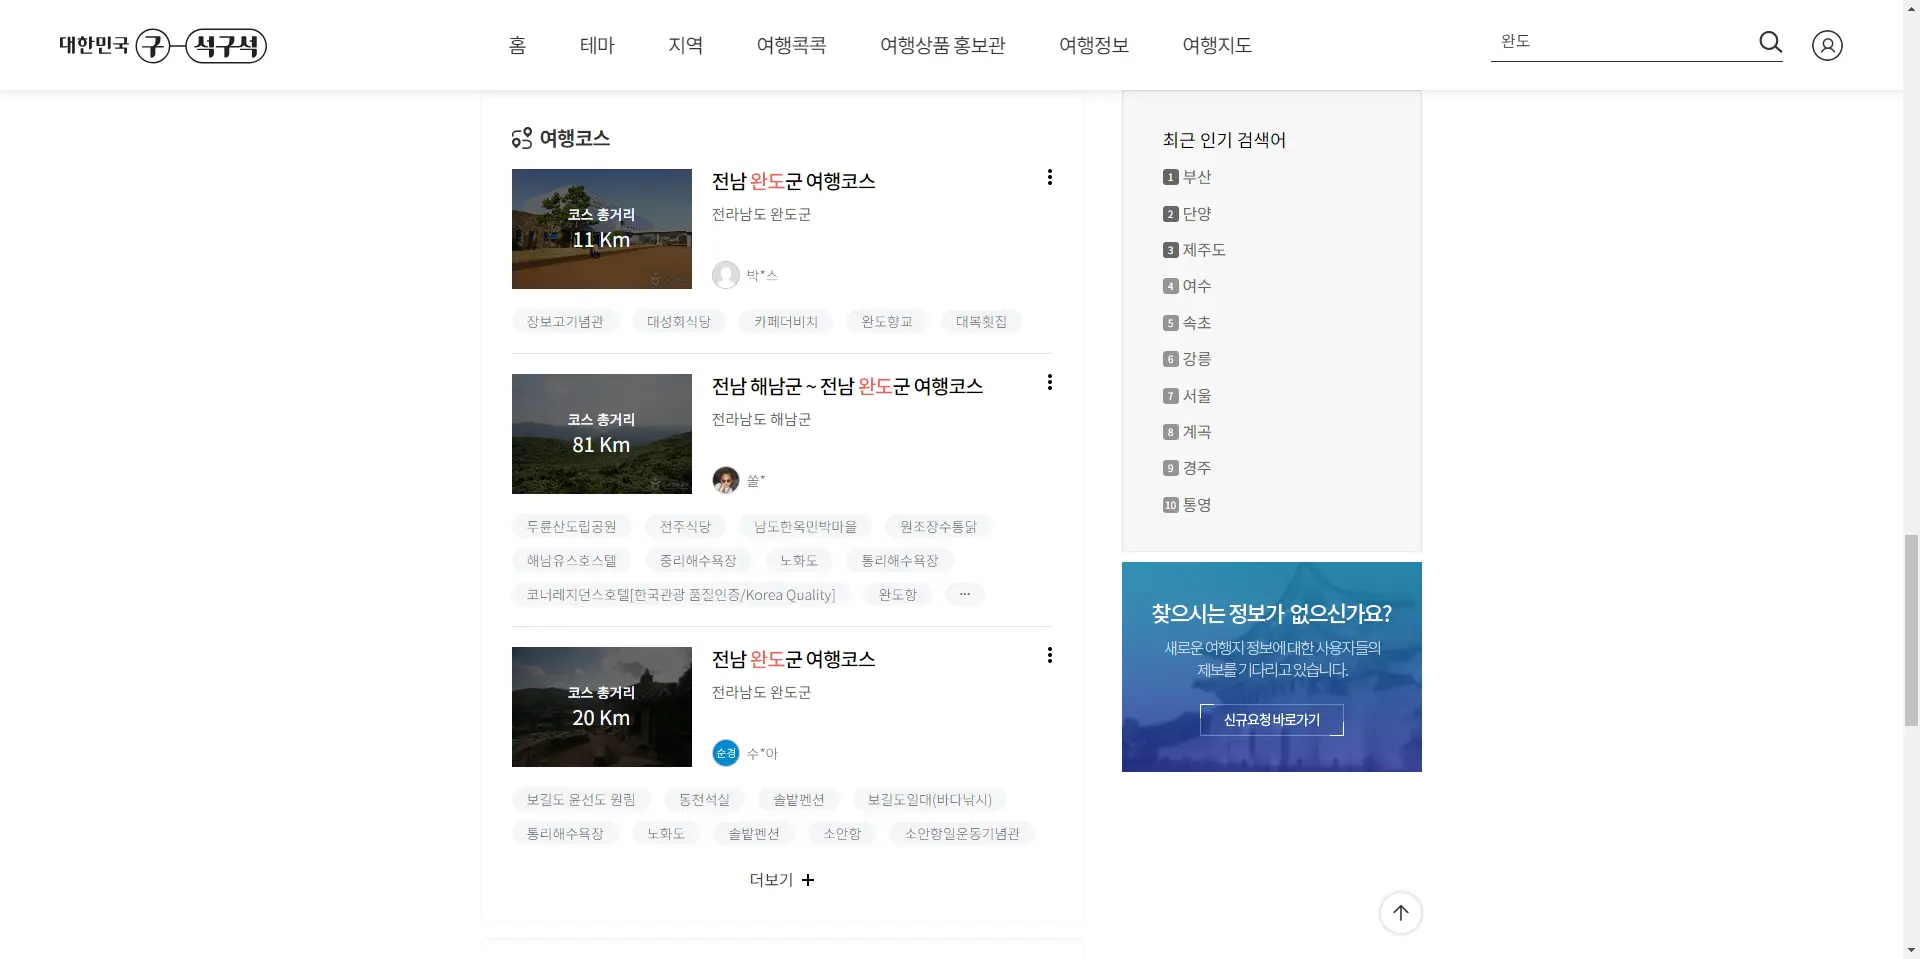Image resolution: width=1920 pixels, height=959 pixels.
Task: Click the 중리해수욕장 tag
Action: click(698, 560)
